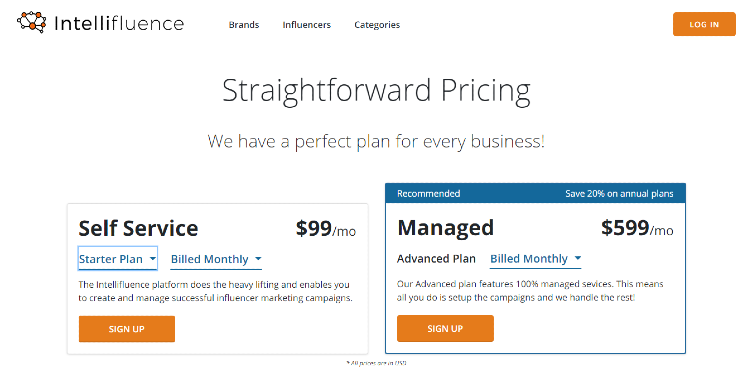The height and width of the screenshot is (368, 750).
Task: Click the Managed billing dropdown arrow
Action: [577, 258]
